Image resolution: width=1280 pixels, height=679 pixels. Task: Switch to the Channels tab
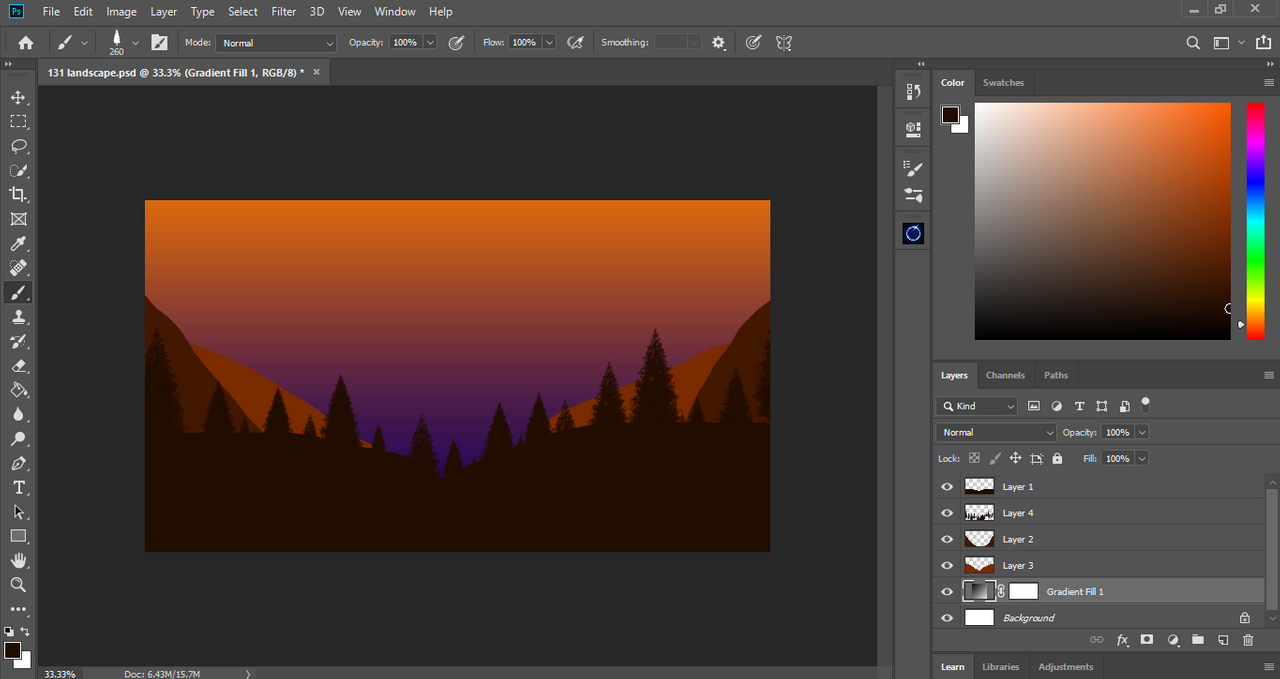pos(1005,375)
